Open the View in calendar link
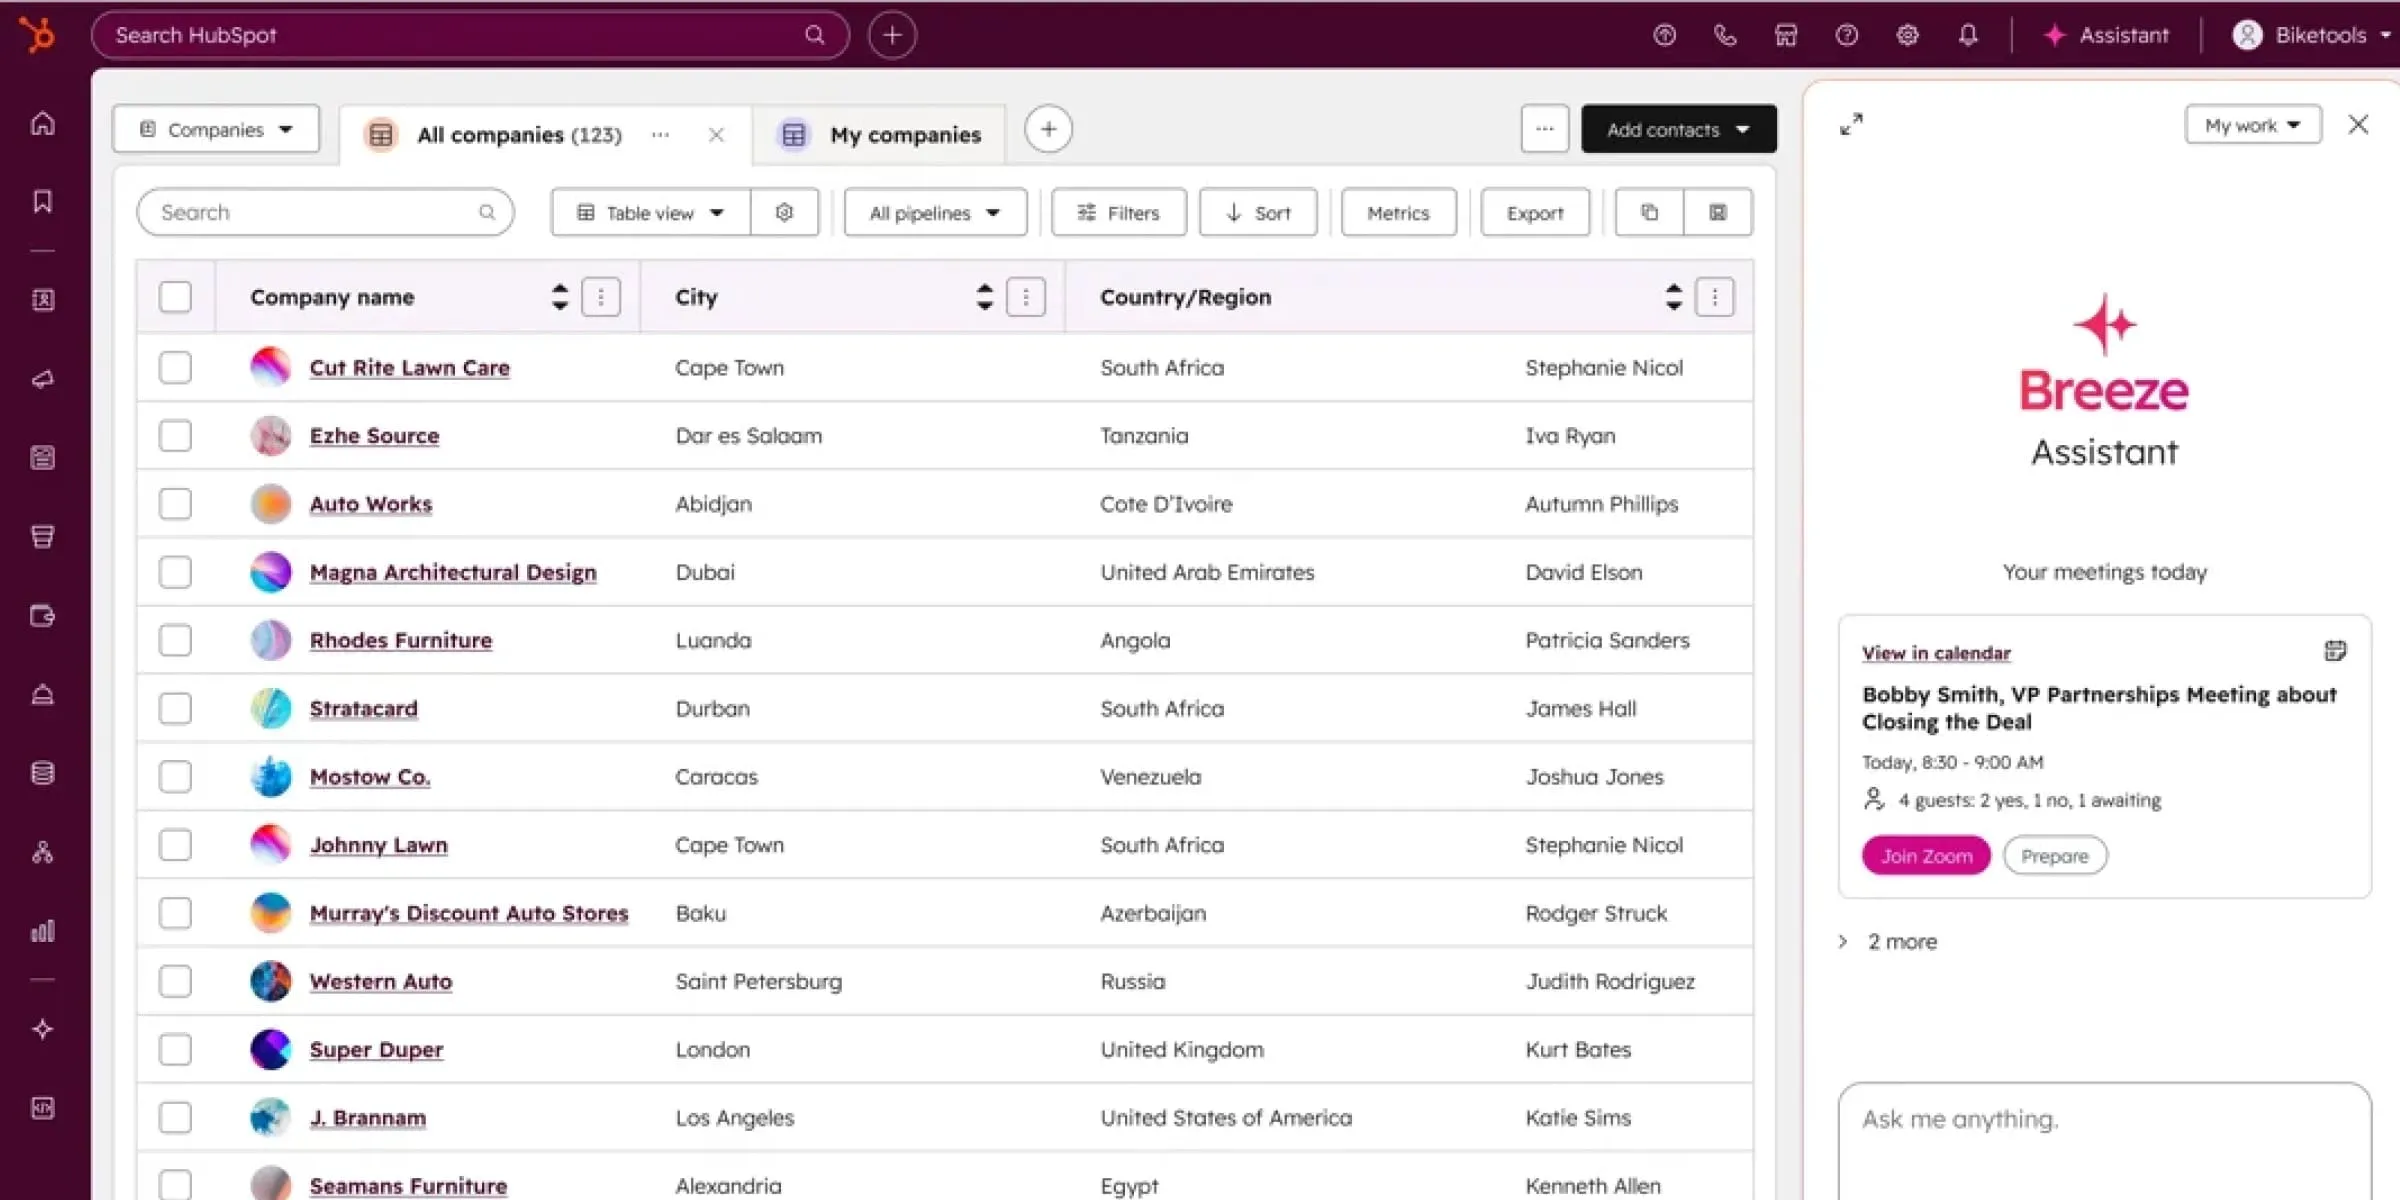 1935,653
